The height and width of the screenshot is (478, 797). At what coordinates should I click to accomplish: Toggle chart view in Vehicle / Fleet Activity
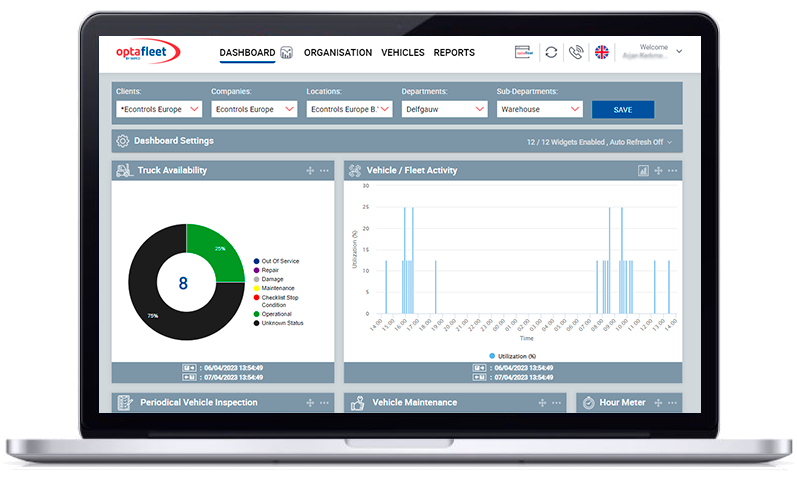pos(643,171)
